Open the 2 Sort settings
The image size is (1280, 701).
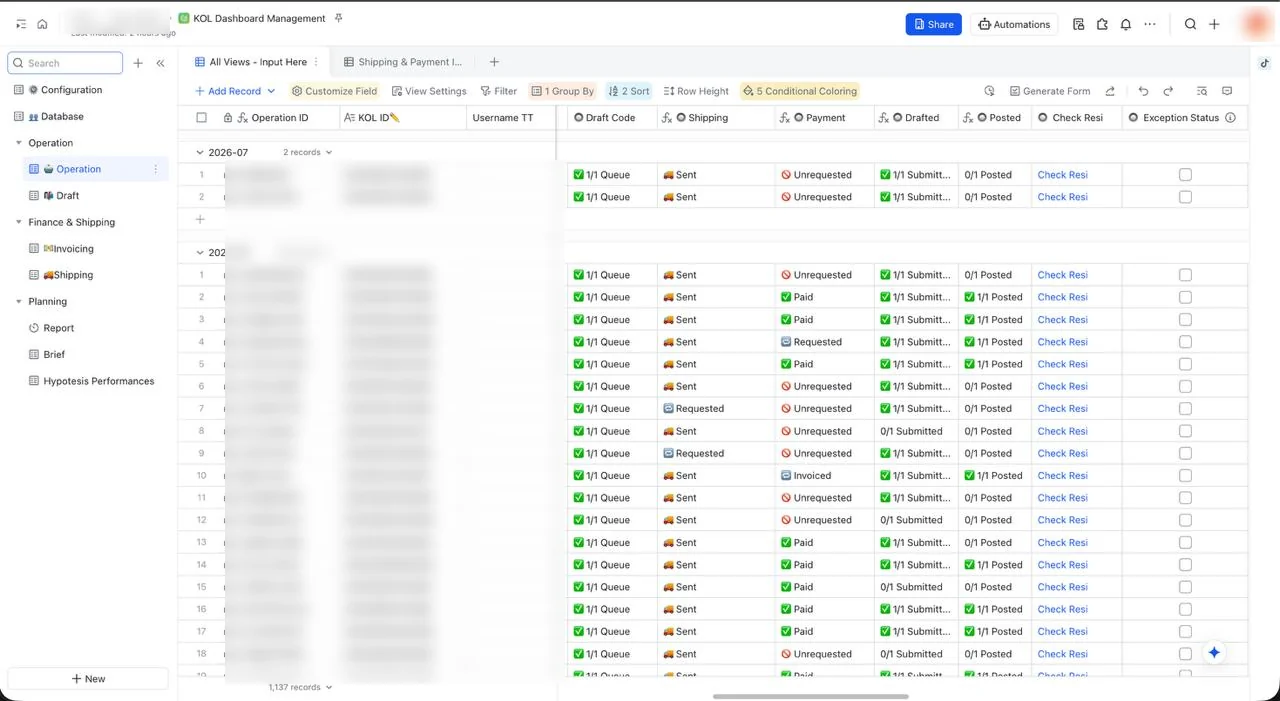(x=628, y=91)
